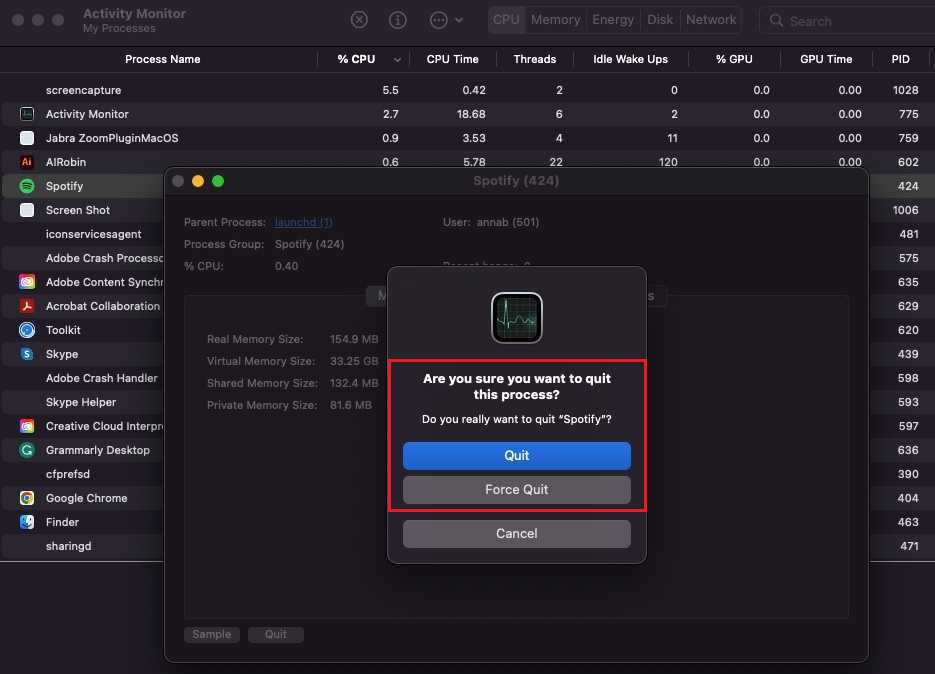Switch to the CPU tab

click(506, 20)
